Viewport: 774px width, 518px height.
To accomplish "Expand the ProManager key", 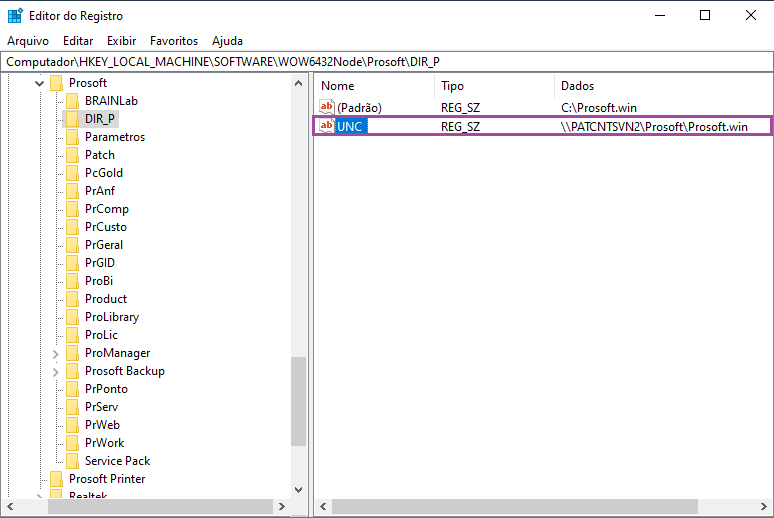I will click(x=56, y=354).
